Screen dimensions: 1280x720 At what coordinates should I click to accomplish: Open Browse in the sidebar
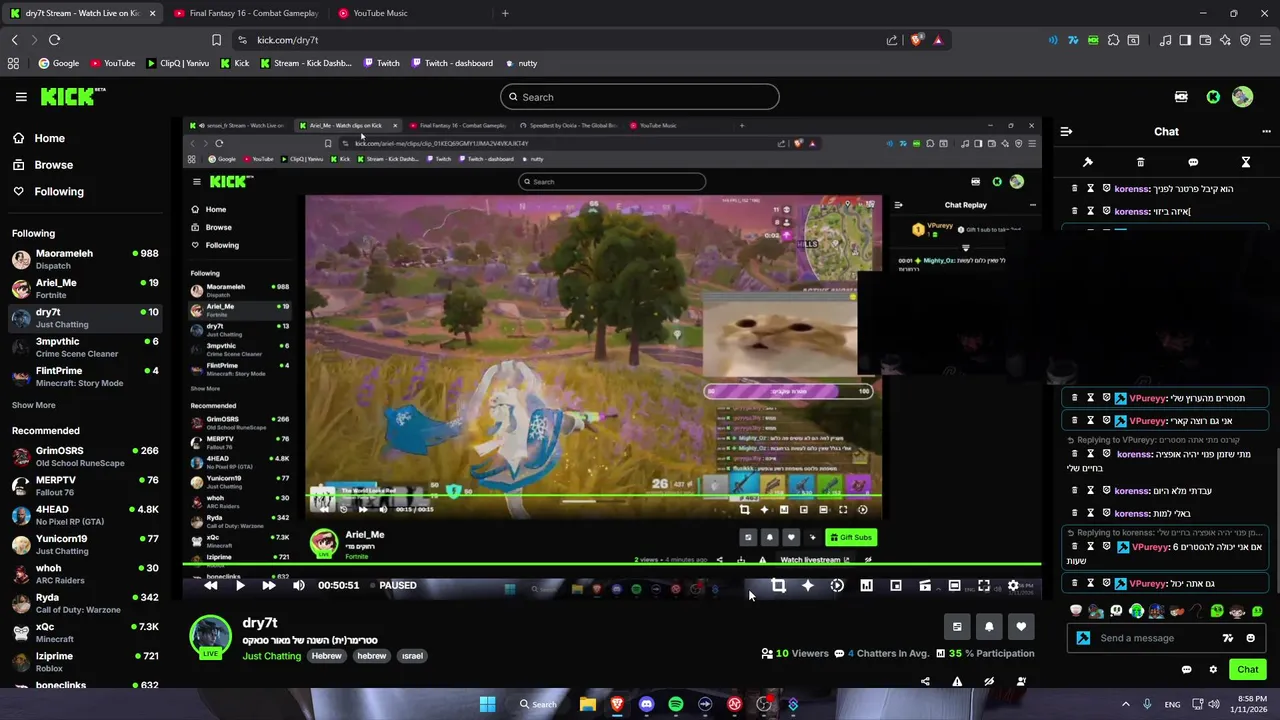43,165
